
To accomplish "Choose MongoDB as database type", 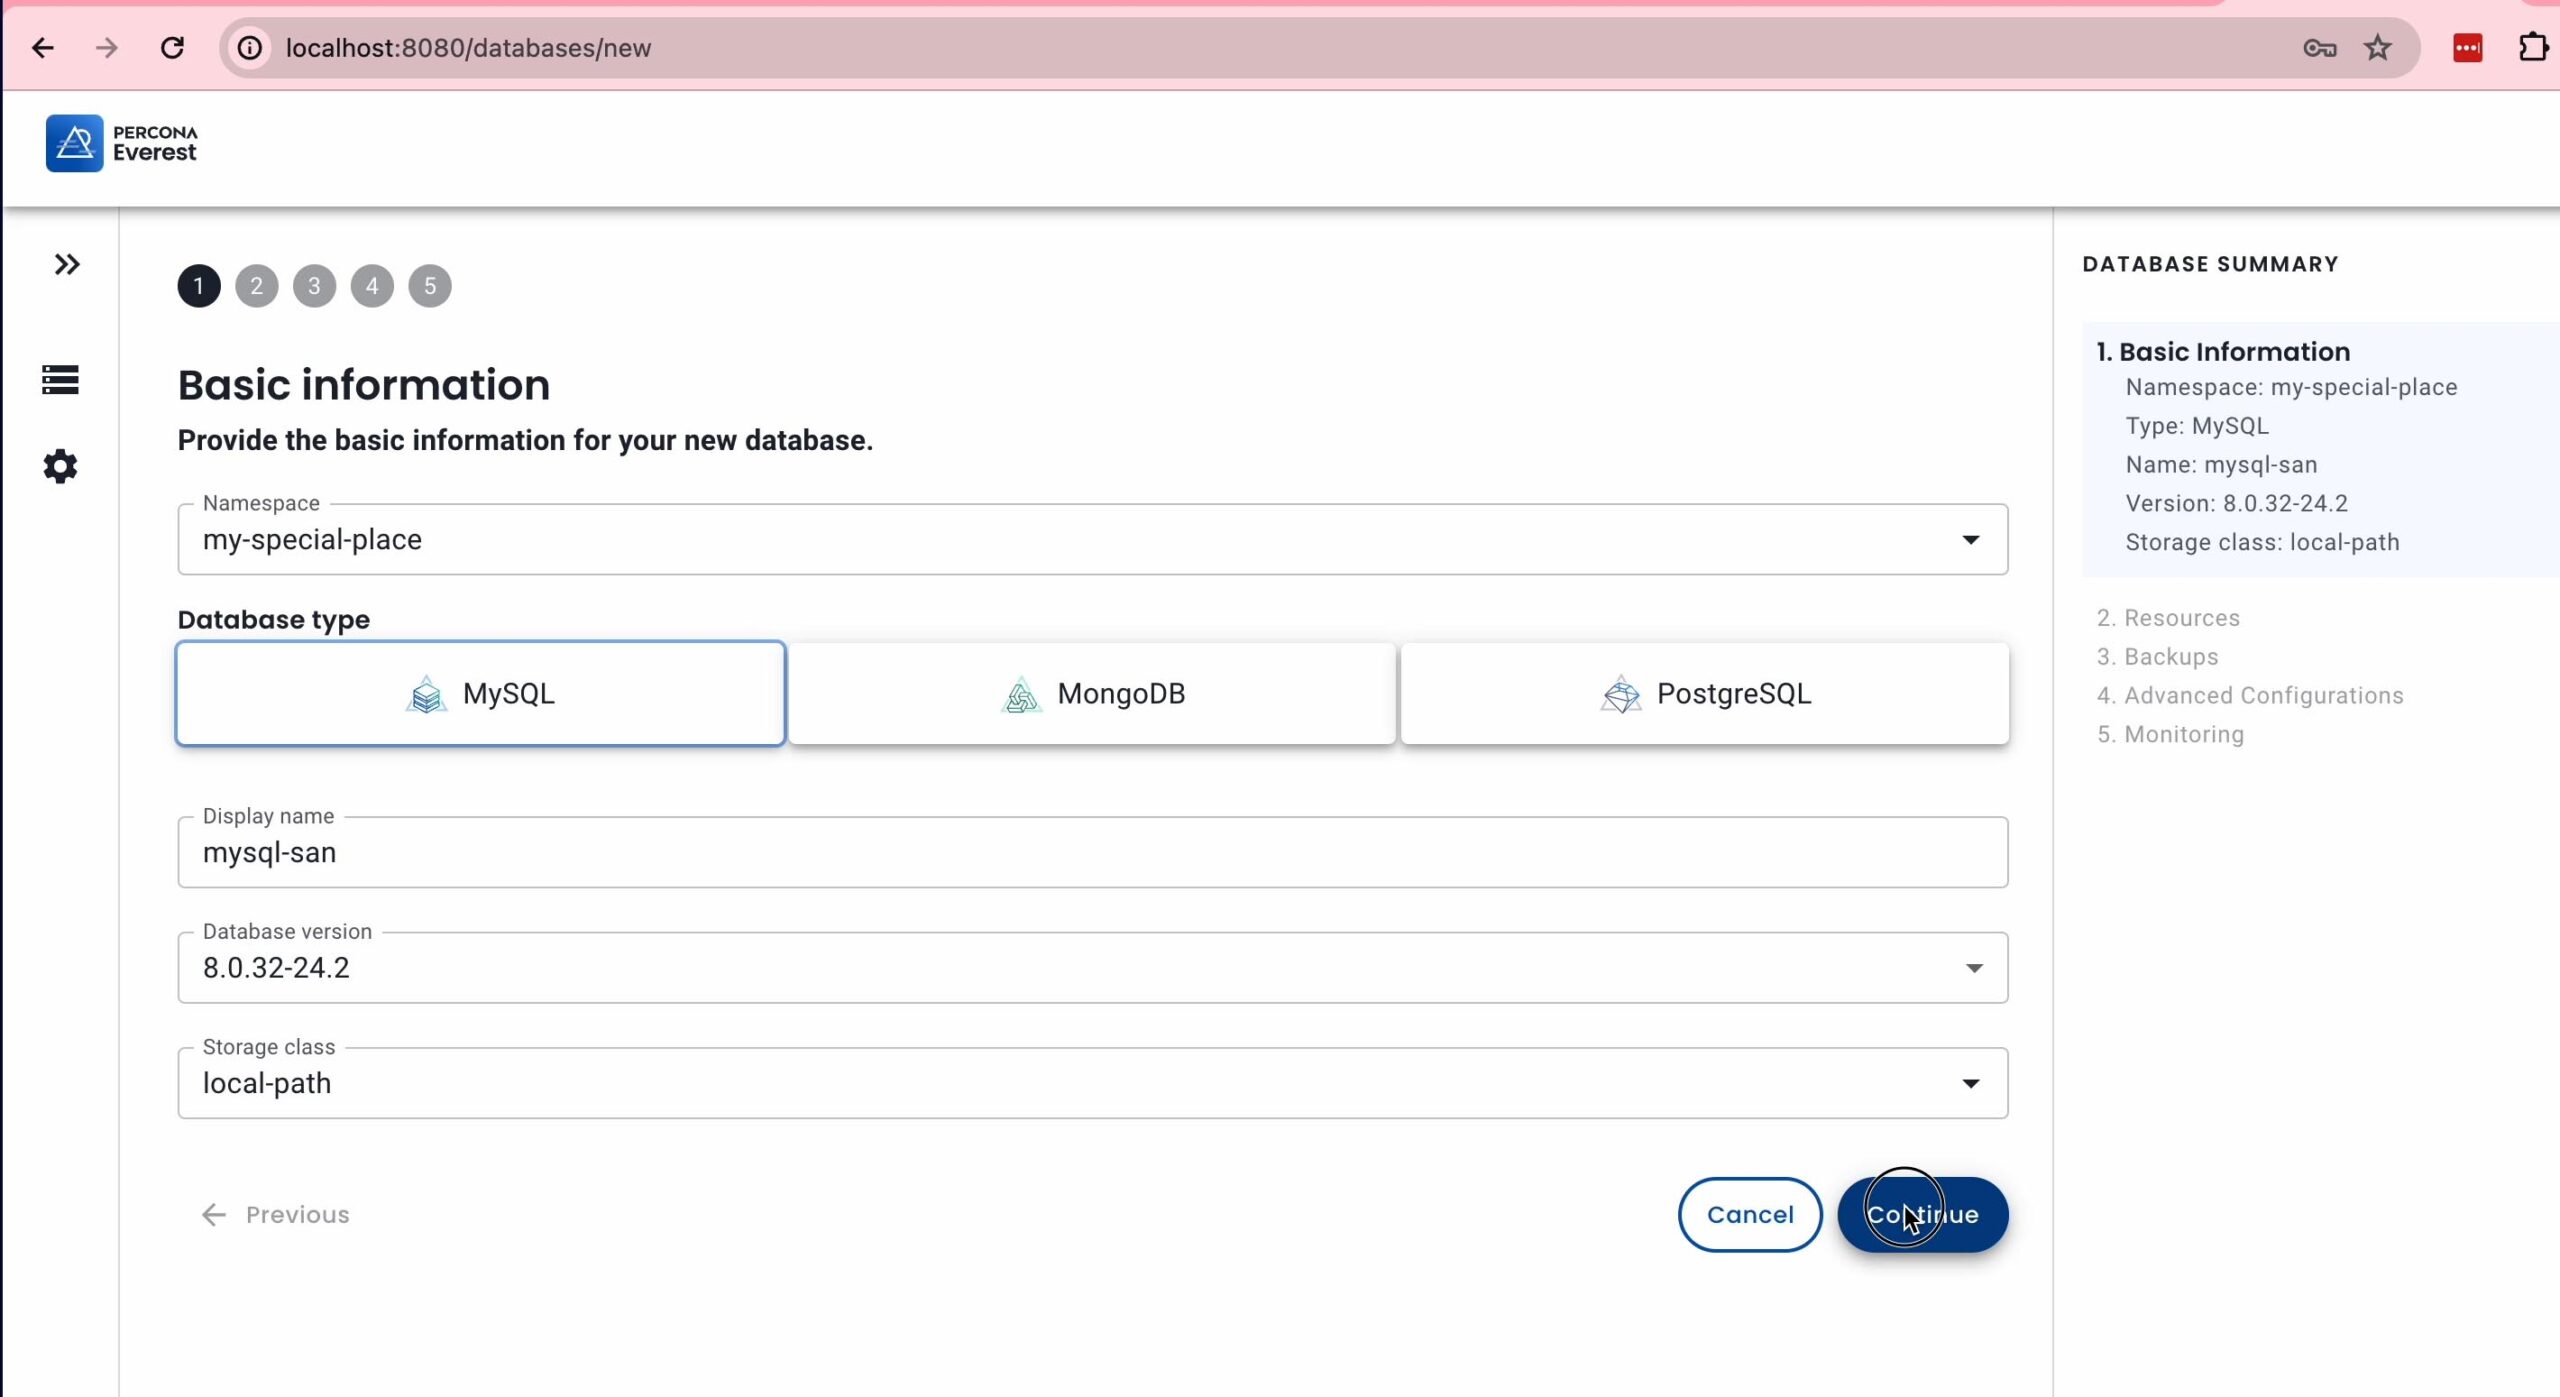I will (1092, 694).
